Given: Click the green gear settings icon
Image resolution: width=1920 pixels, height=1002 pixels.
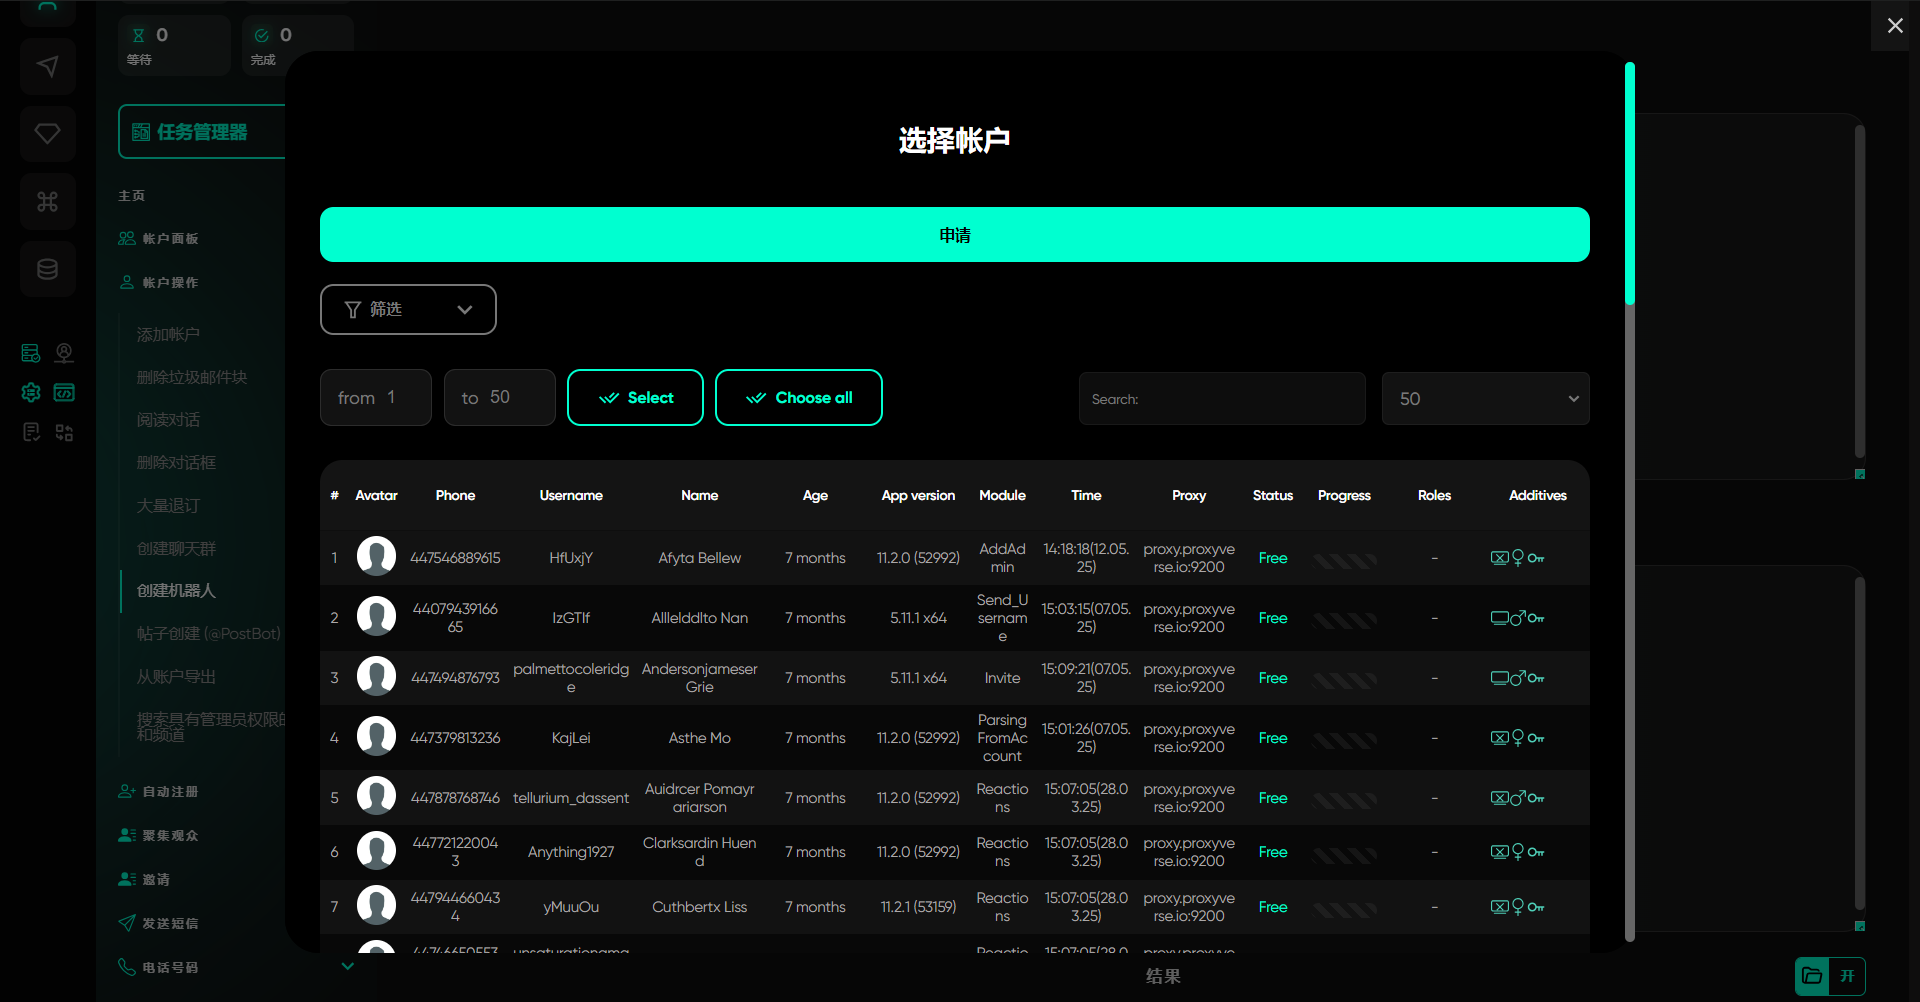Looking at the screenshot, I should (x=31, y=393).
